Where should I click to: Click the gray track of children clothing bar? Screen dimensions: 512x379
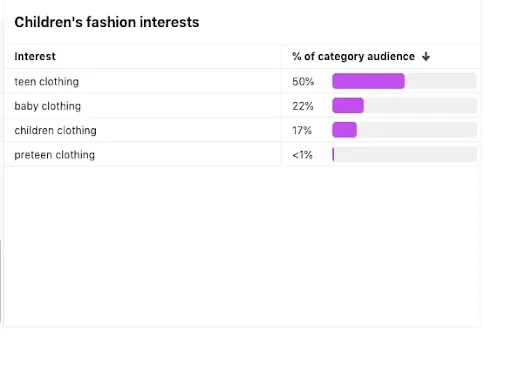[x=417, y=130]
